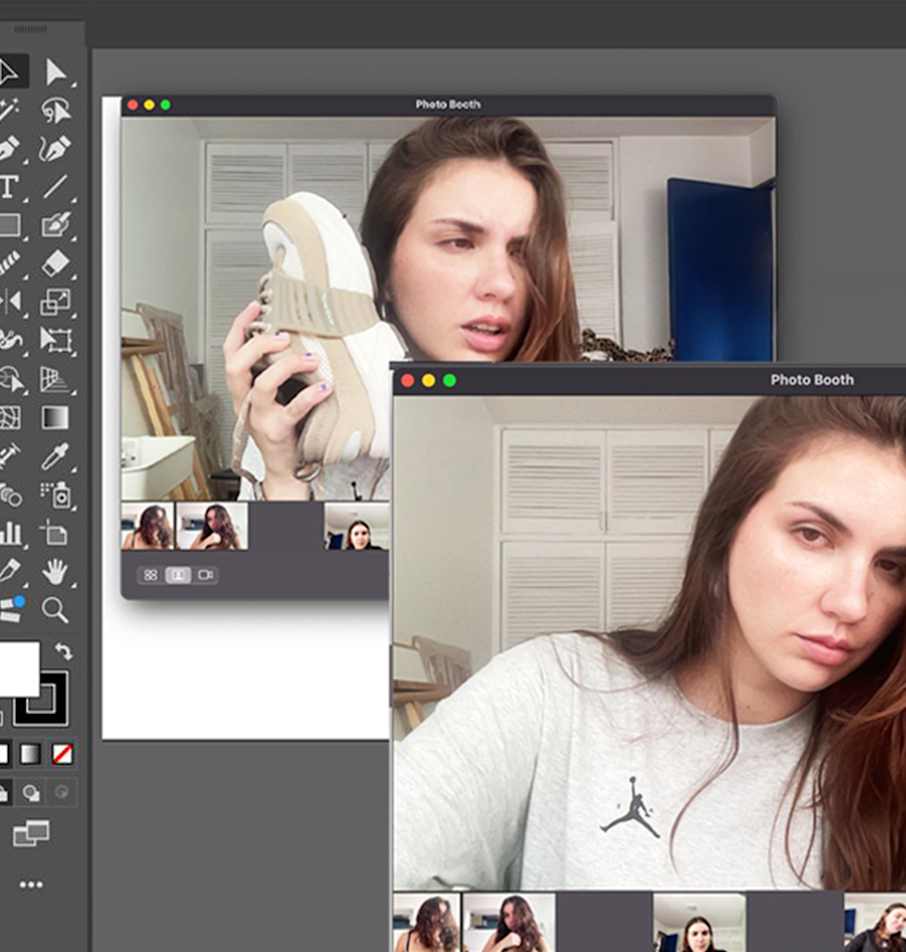
Task: Activate the Hand tool
Action: (x=56, y=571)
